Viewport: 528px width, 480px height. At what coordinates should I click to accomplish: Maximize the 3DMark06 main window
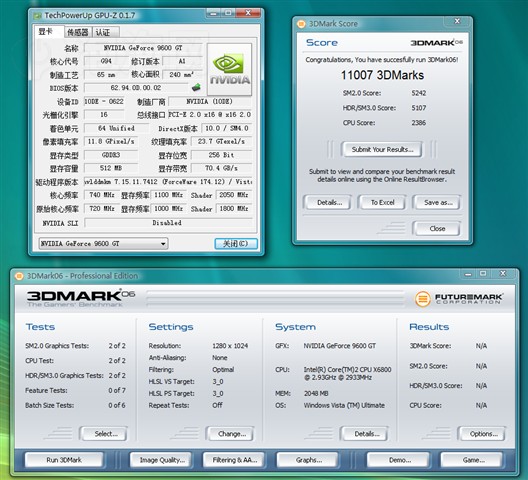tap(483, 274)
